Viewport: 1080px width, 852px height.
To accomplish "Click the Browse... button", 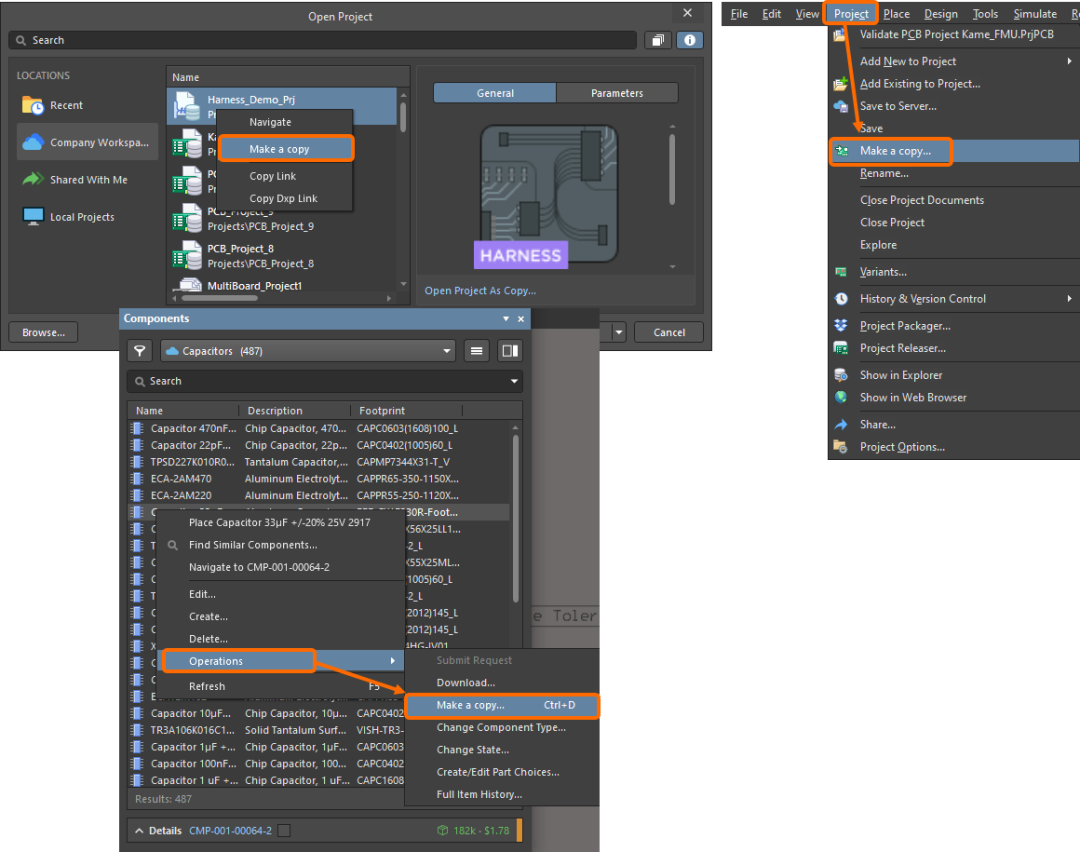I will (43, 333).
